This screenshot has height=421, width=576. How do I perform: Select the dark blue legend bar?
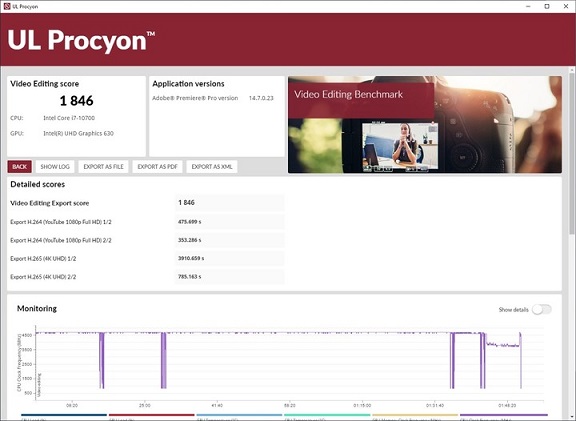tap(64, 415)
